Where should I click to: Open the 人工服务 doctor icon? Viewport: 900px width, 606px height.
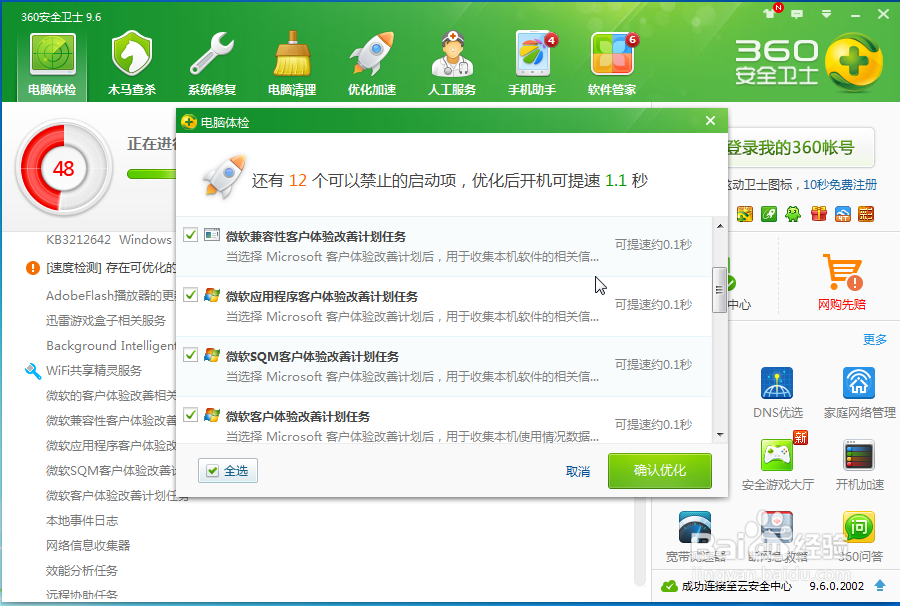point(452,64)
